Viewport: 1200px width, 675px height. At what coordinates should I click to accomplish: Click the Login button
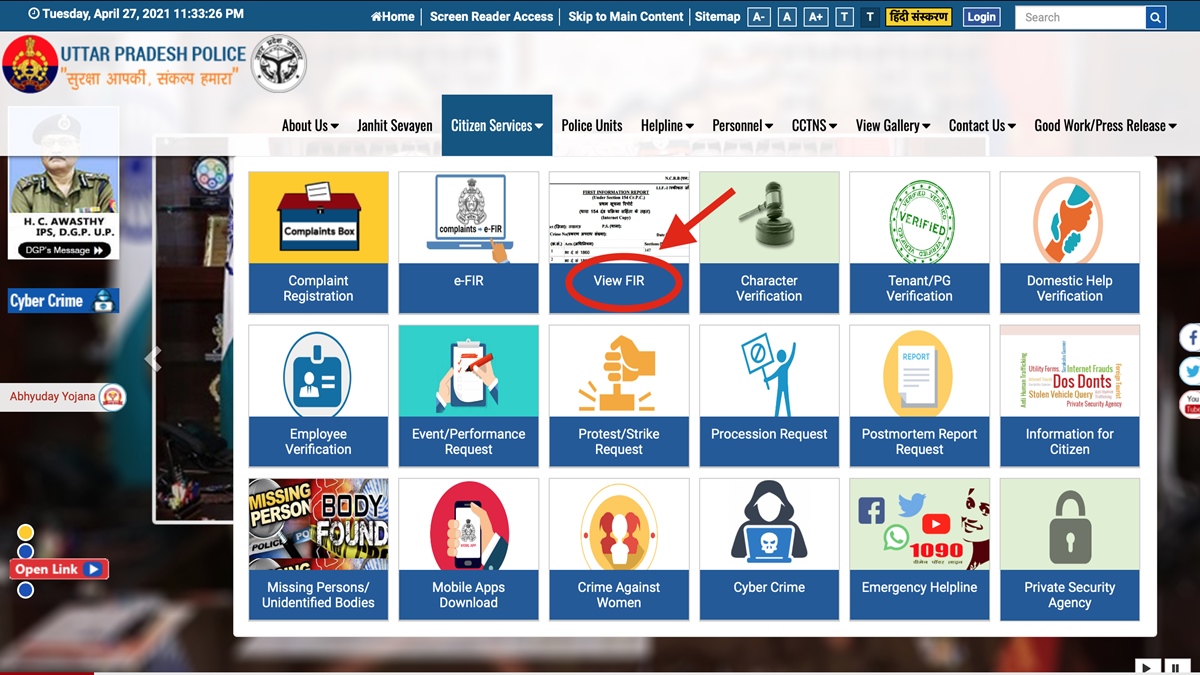click(x=982, y=17)
